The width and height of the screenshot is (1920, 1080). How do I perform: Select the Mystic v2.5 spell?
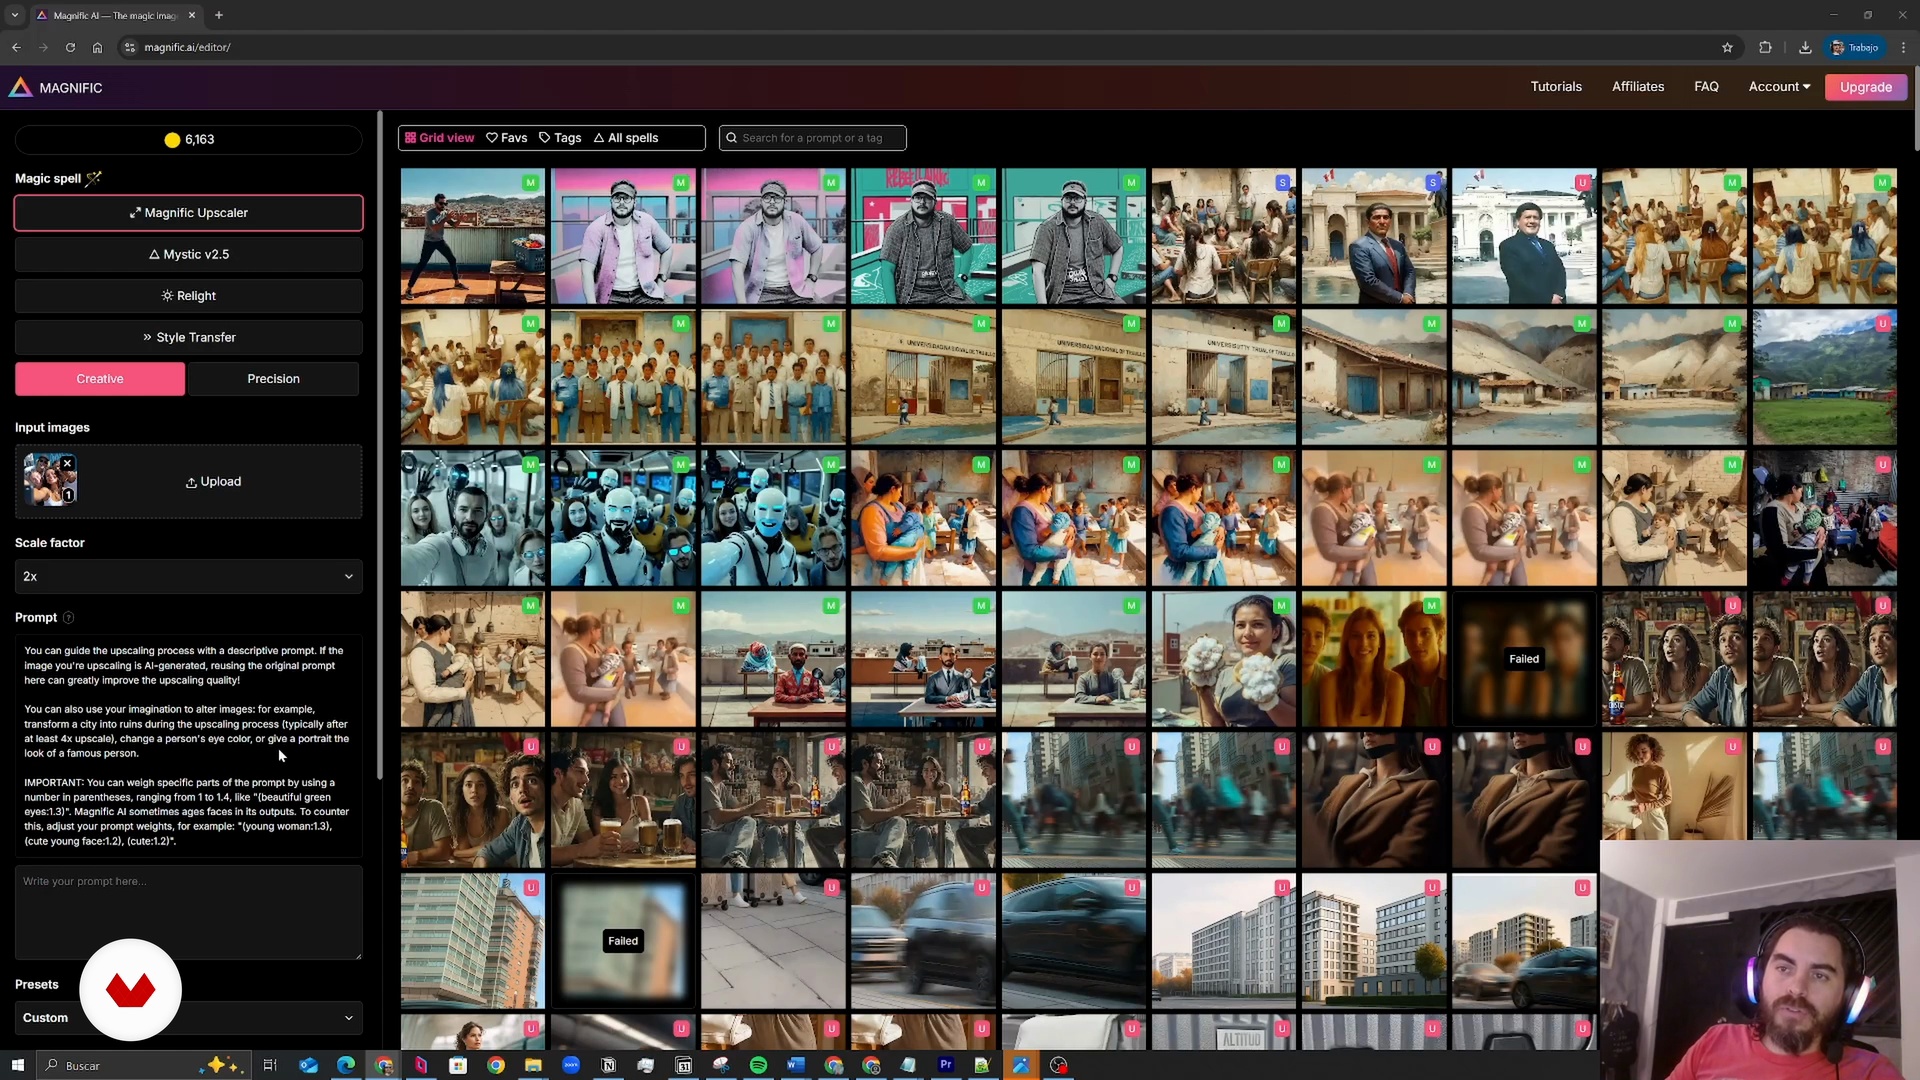pyautogui.click(x=188, y=255)
